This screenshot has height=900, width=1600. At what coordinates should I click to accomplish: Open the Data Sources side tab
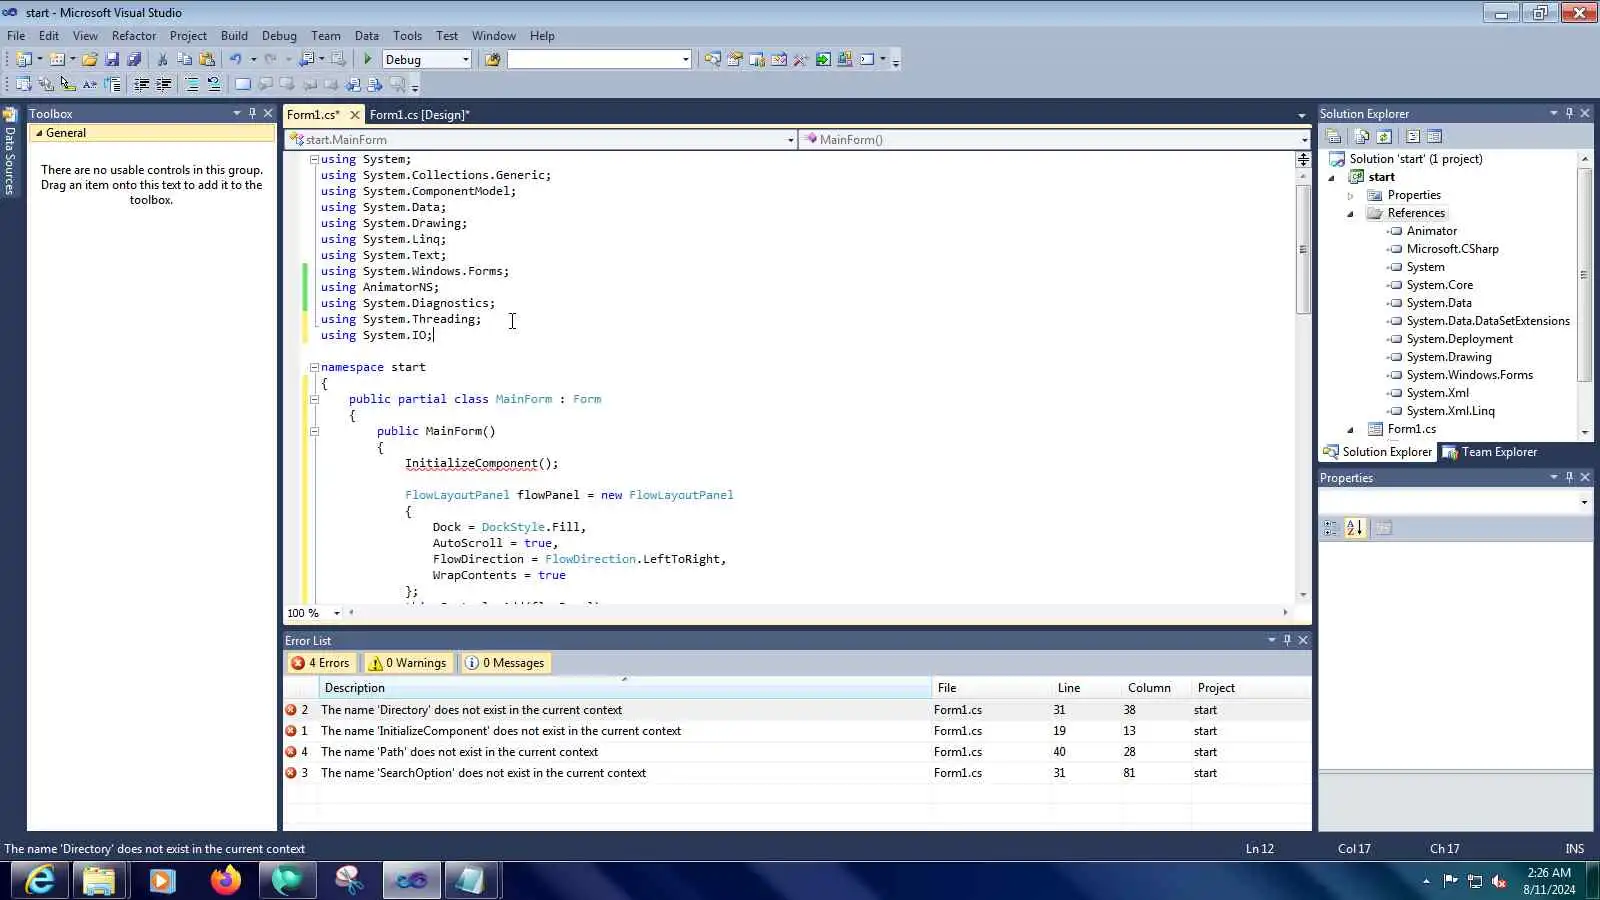click(x=10, y=151)
